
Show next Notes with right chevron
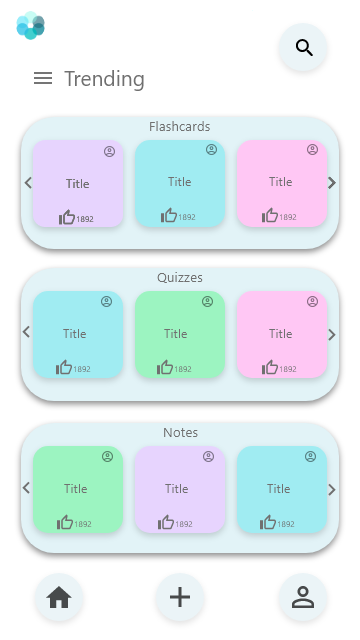(332, 489)
